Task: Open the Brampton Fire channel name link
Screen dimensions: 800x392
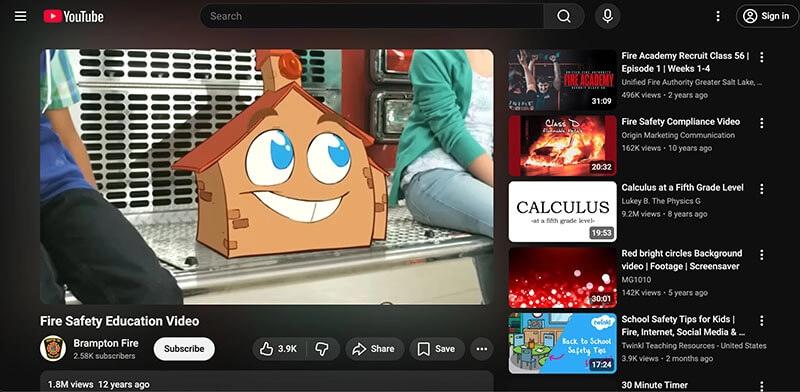Action: point(106,343)
